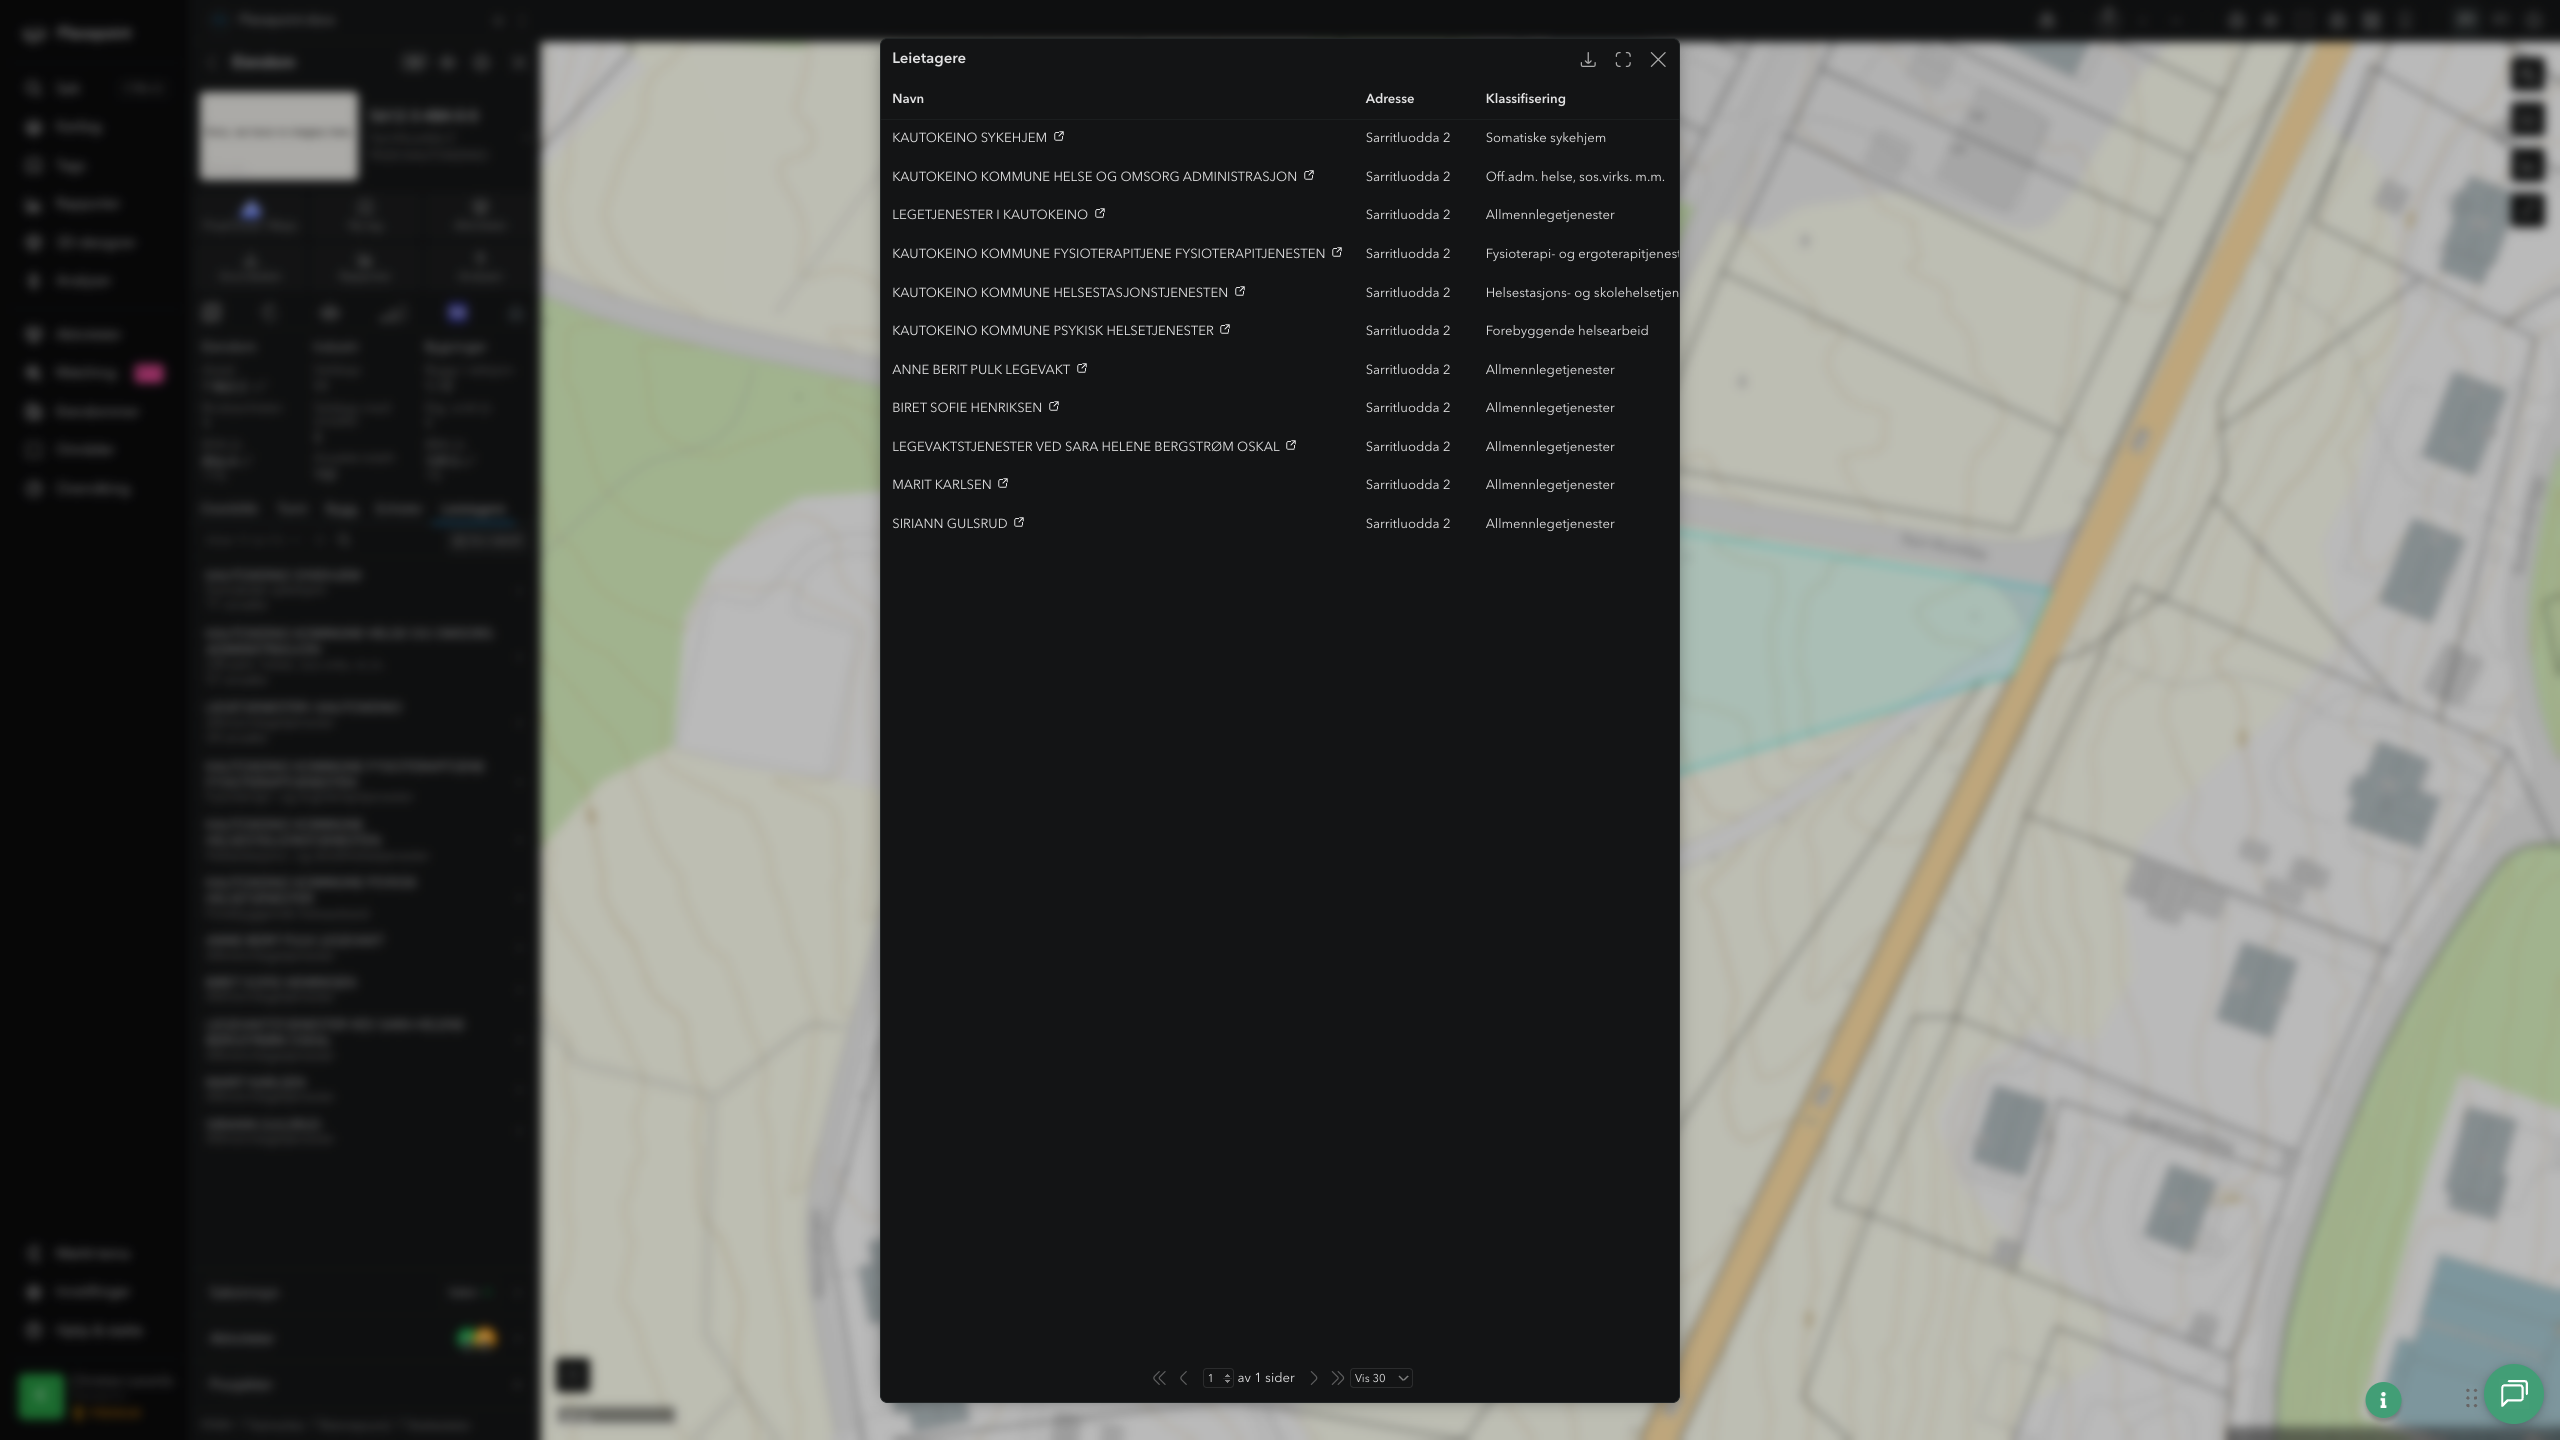The height and width of the screenshot is (1440, 2560).
Task: Select ANNE BERIT PULK LEGEVAKT name
Action: (981, 370)
